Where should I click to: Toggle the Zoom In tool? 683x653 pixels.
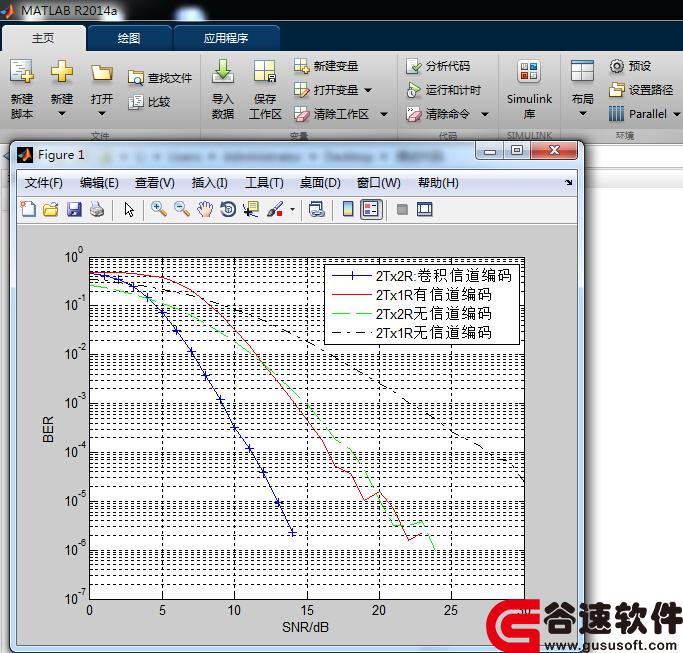coord(159,209)
